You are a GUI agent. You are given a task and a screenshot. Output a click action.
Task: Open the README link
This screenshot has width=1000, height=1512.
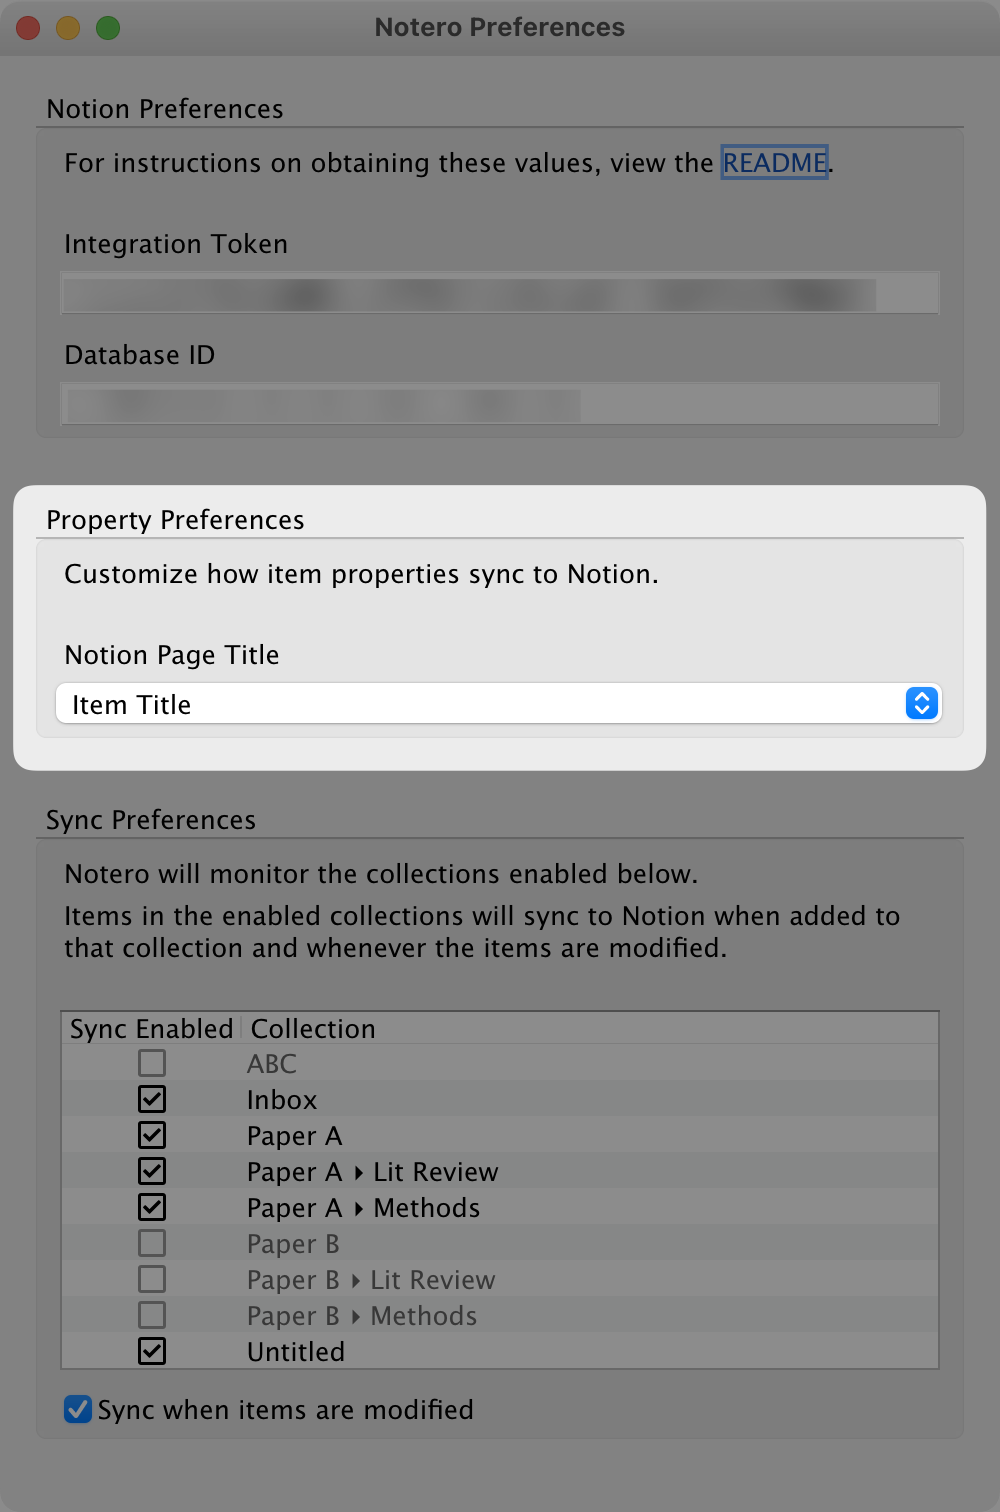[775, 163]
